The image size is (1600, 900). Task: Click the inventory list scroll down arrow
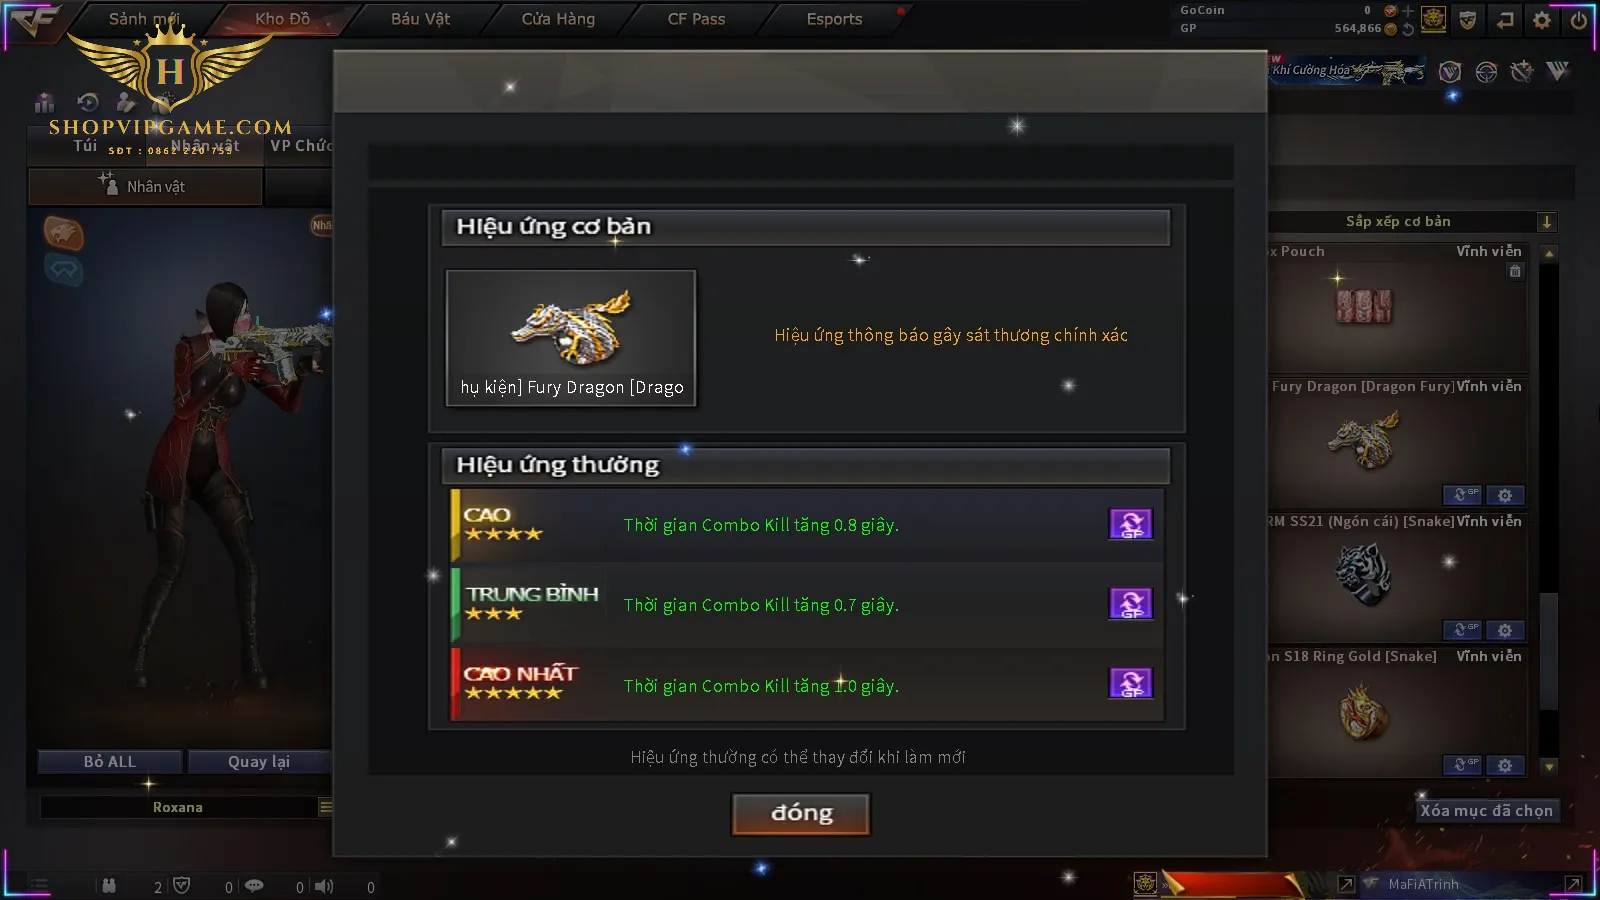click(1549, 767)
